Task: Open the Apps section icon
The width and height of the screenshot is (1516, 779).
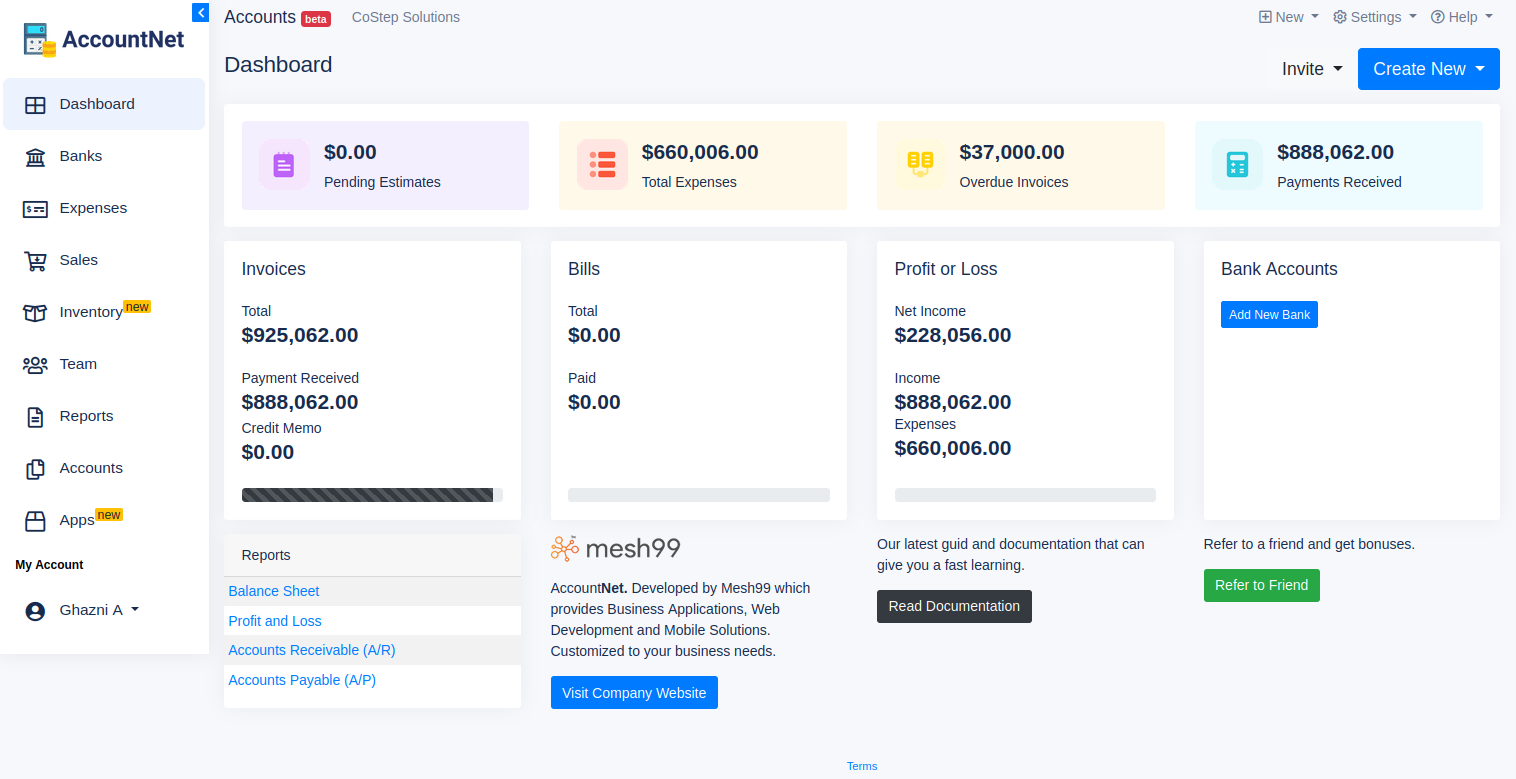Action: coord(36,520)
